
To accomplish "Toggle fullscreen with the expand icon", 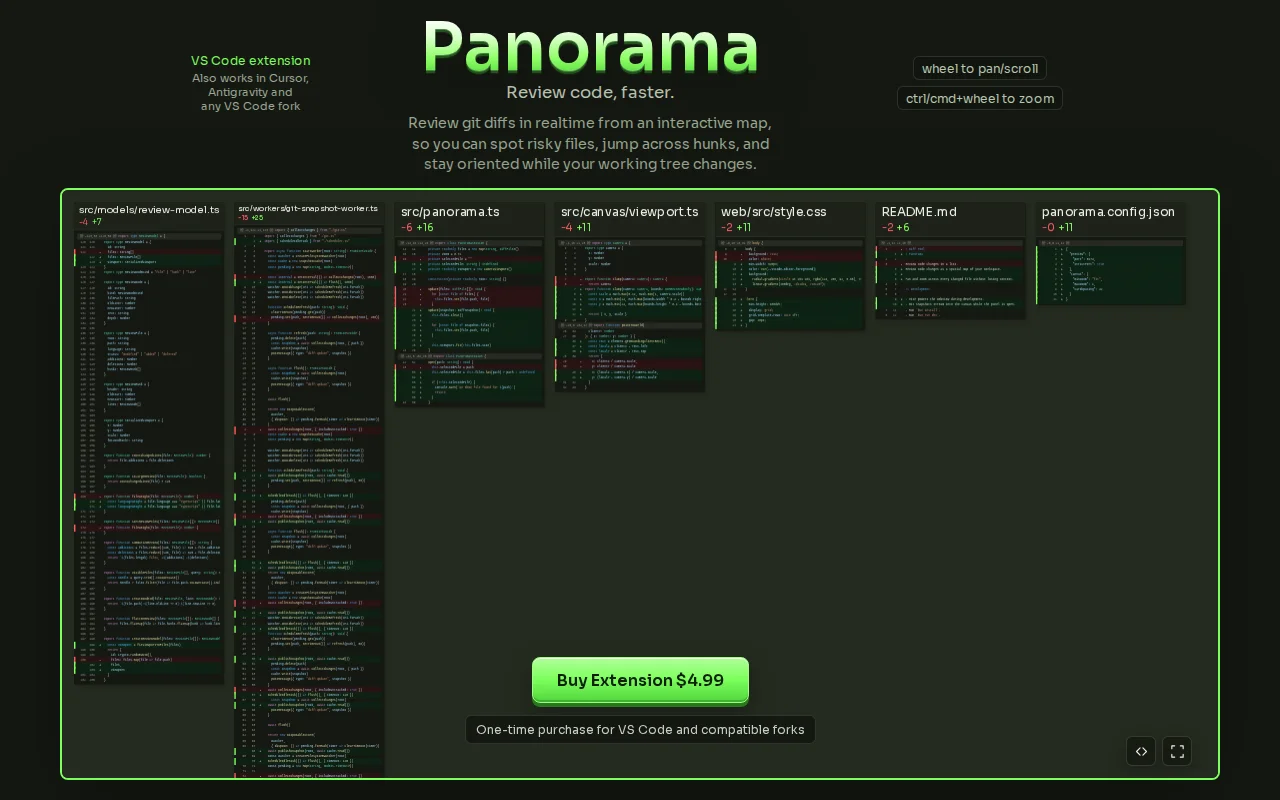I will coord(1177,751).
